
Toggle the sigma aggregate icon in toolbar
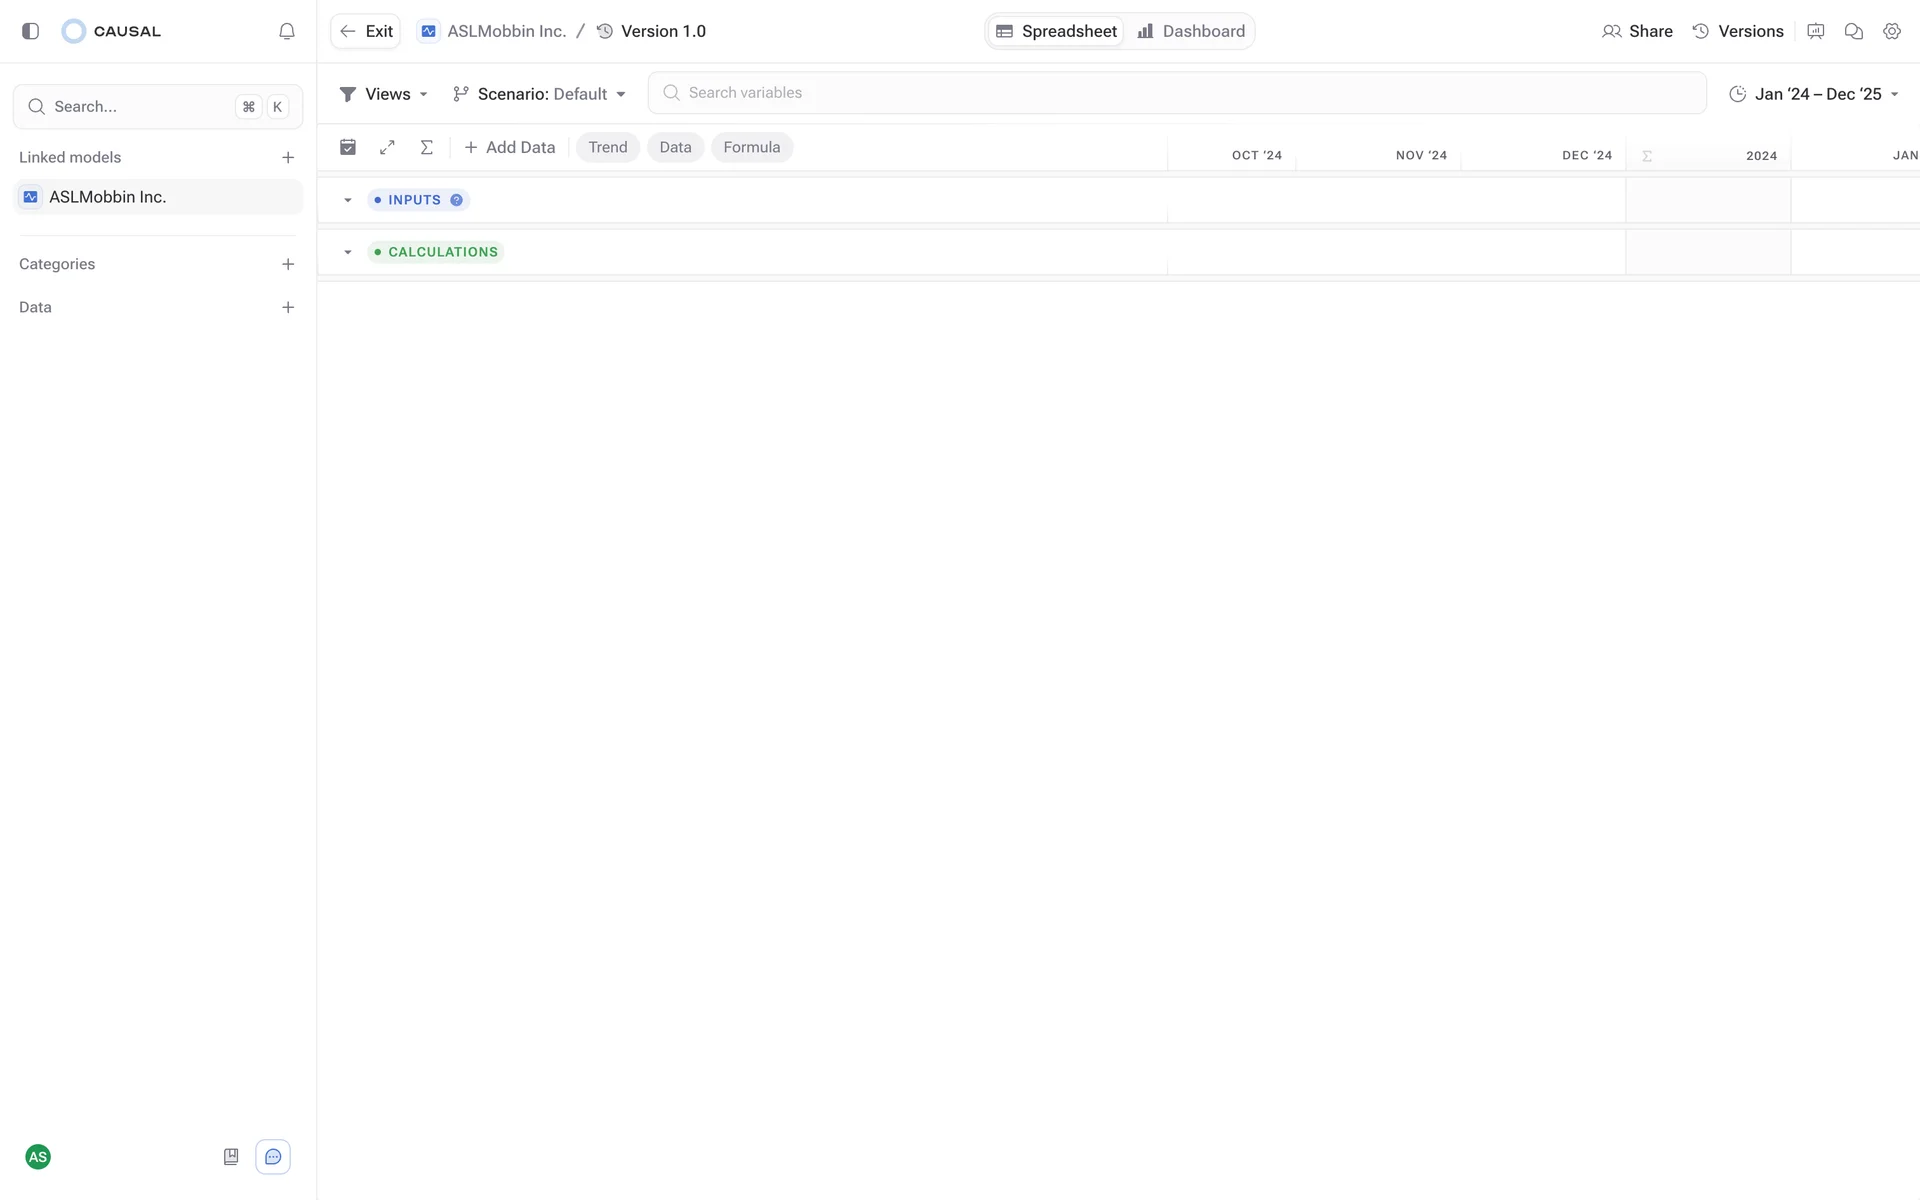click(x=427, y=147)
